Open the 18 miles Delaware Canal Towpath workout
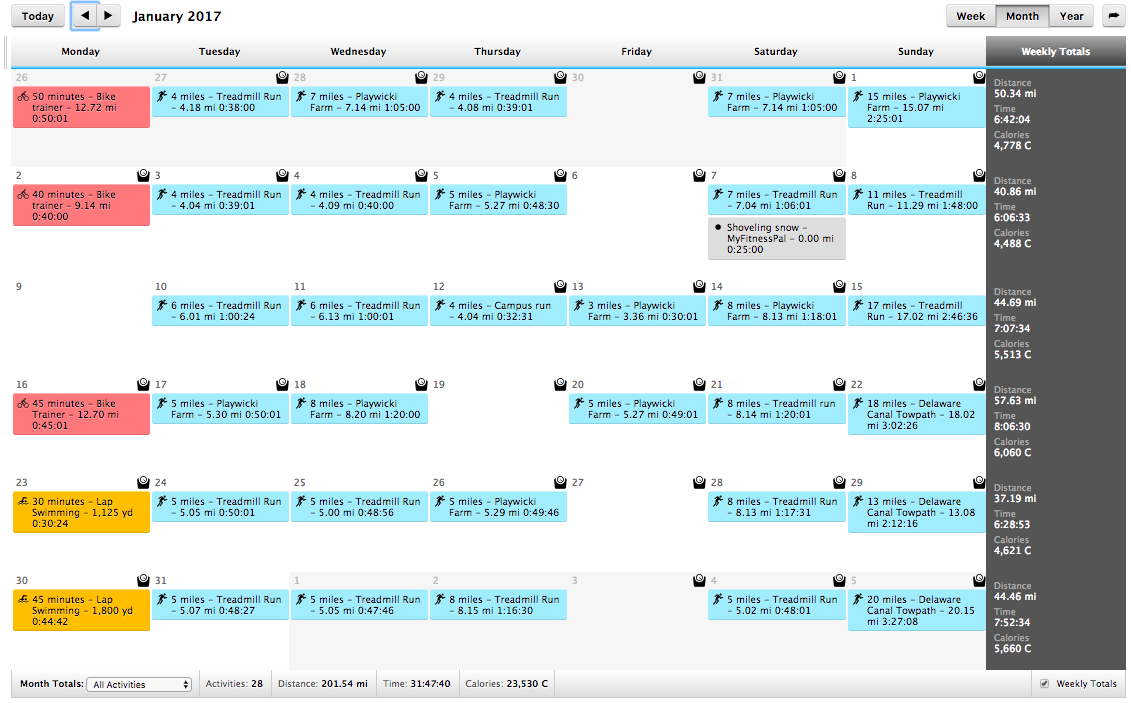The height and width of the screenshot is (703, 1131). point(915,415)
